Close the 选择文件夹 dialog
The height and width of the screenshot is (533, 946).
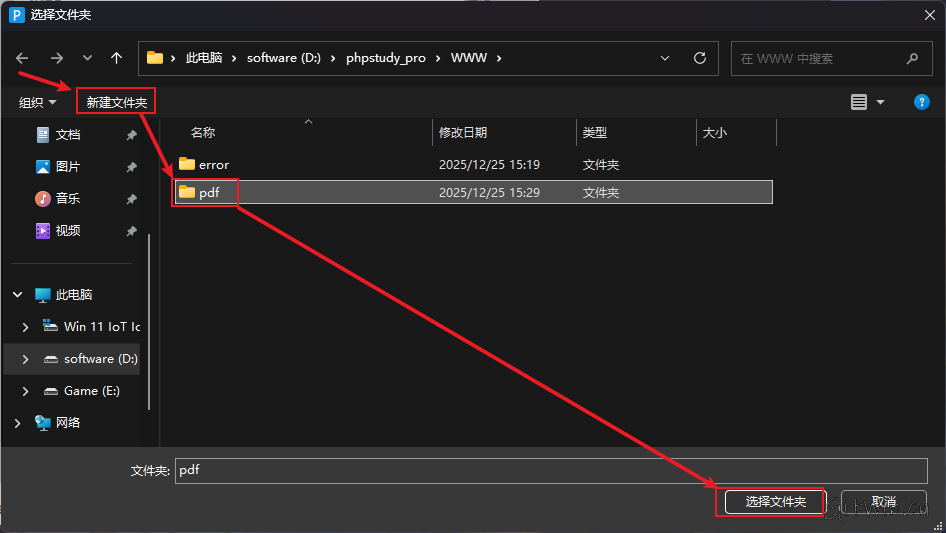tap(930, 15)
